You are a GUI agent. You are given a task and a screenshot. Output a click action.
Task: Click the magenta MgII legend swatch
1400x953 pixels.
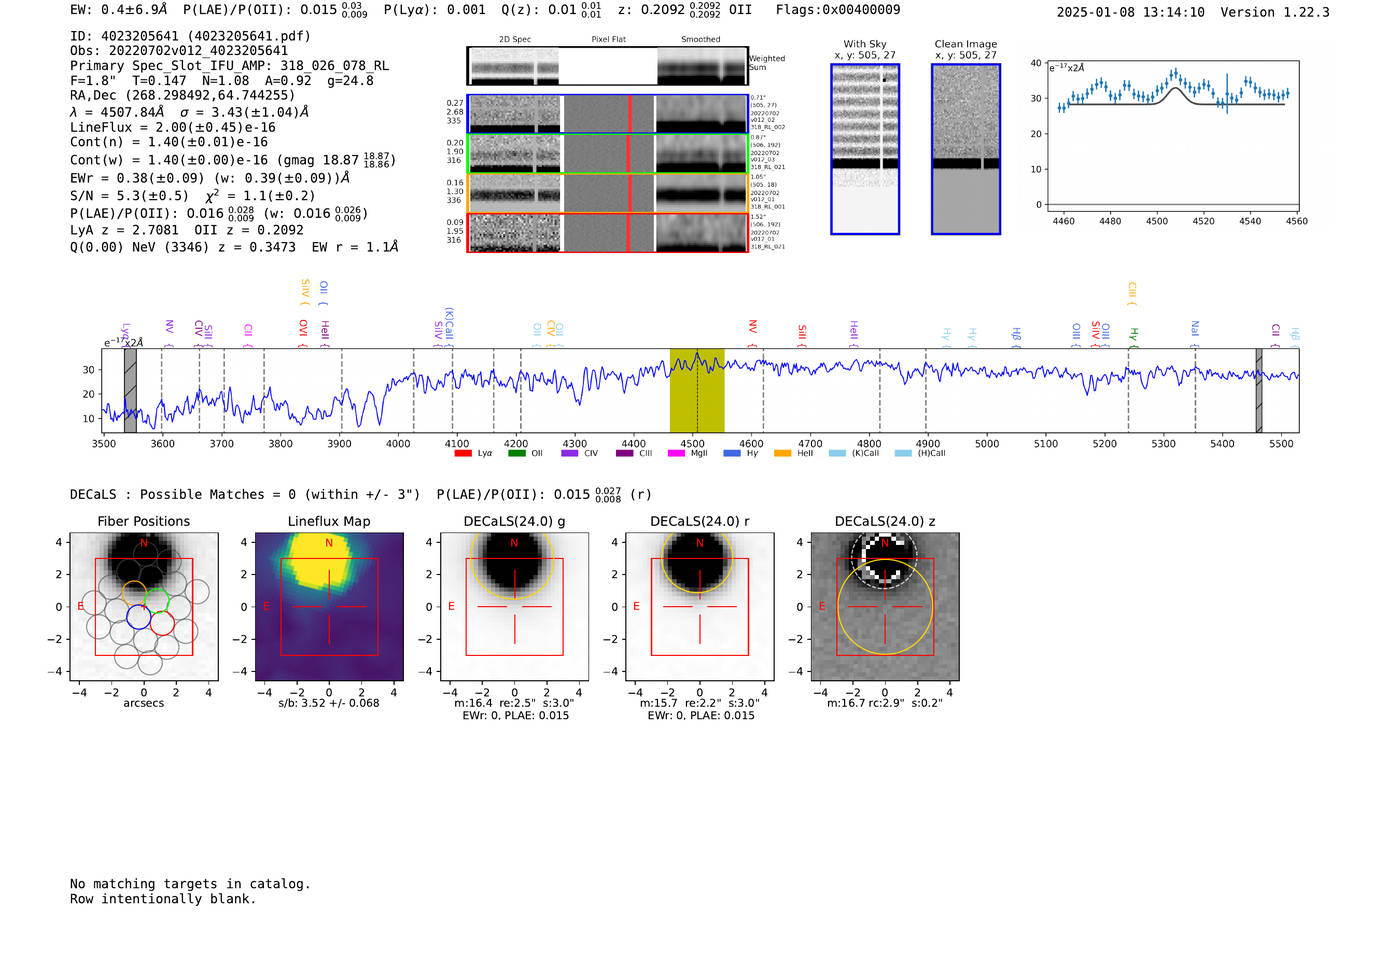pos(676,453)
